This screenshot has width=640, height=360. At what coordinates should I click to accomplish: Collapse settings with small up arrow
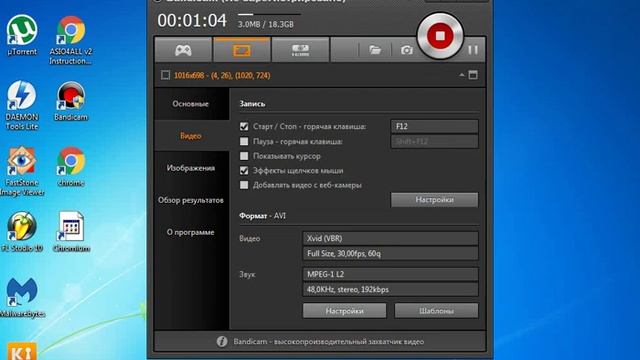click(x=462, y=75)
